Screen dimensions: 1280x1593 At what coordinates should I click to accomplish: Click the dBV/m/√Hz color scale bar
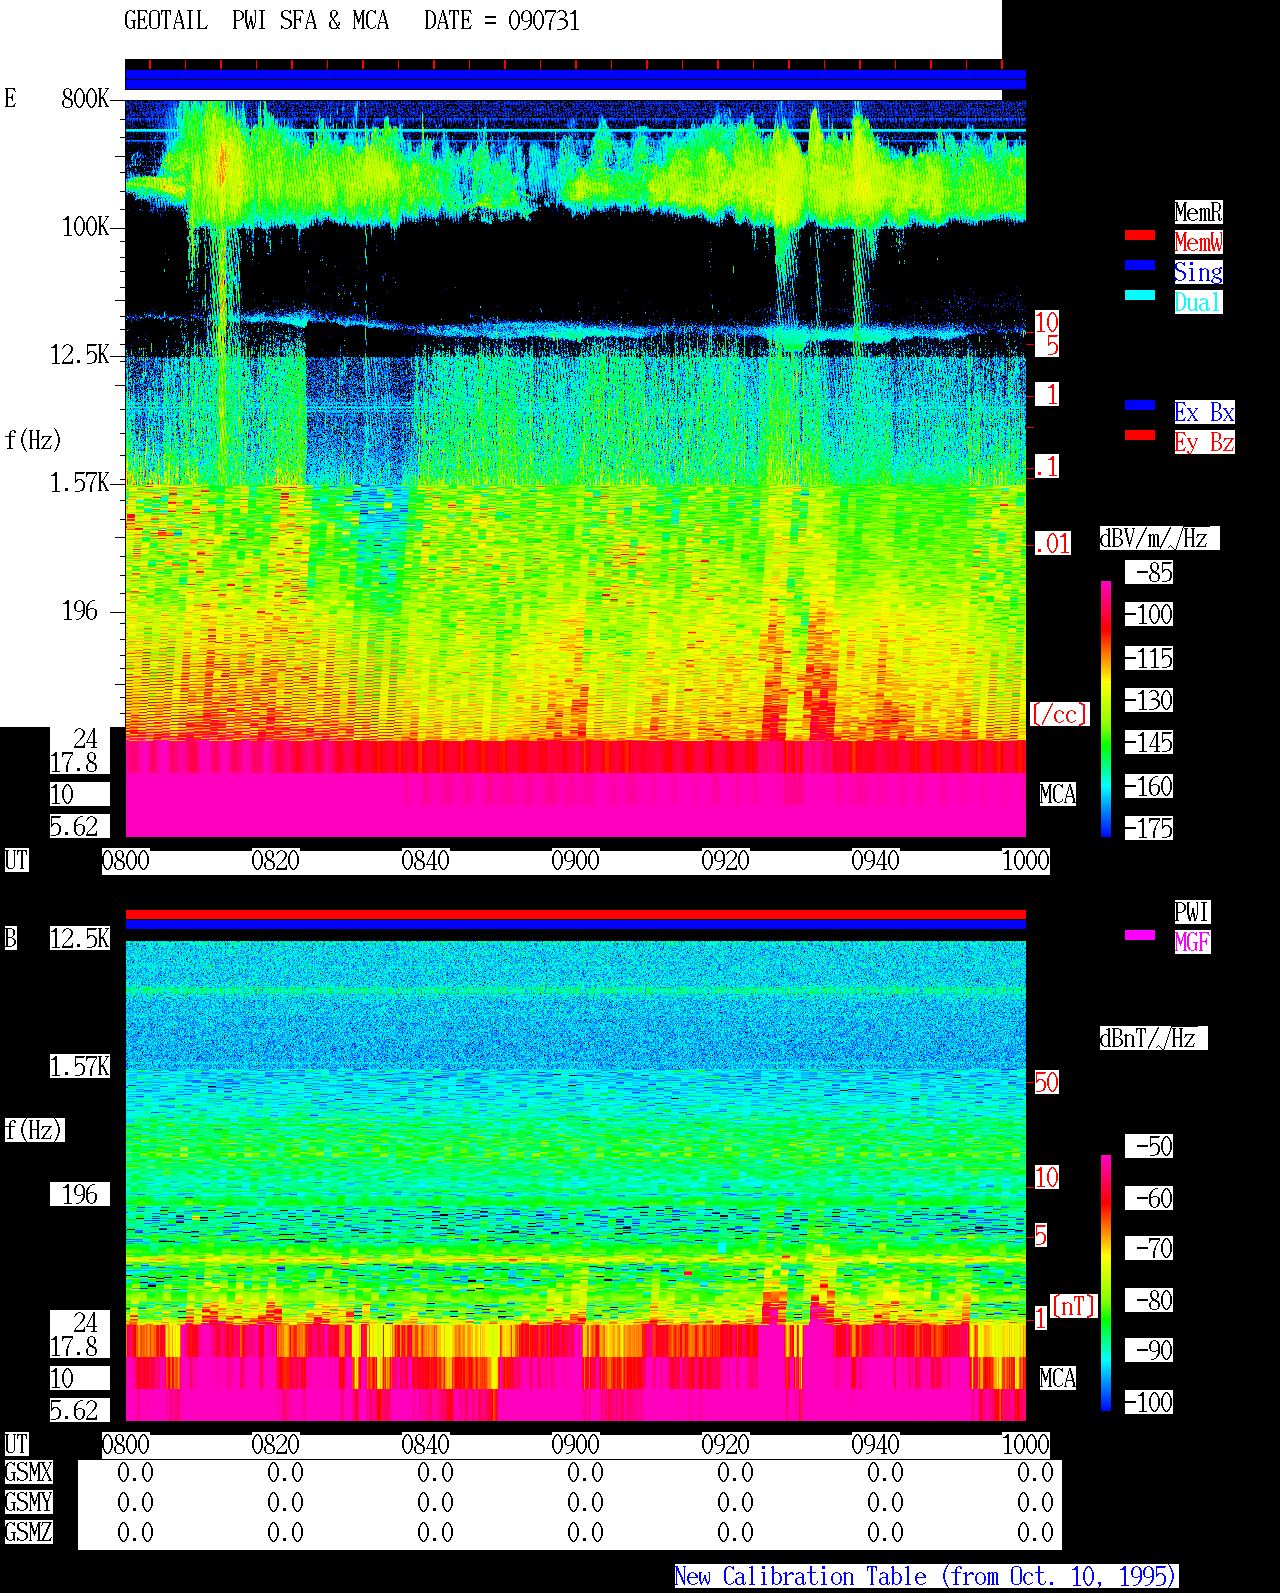1106,708
